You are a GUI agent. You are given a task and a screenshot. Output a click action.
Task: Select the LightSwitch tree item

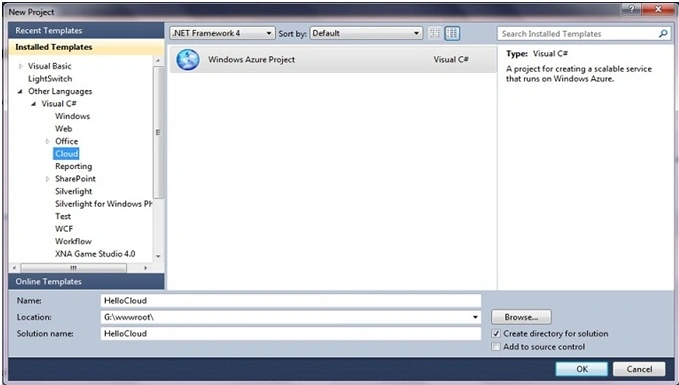point(50,79)
